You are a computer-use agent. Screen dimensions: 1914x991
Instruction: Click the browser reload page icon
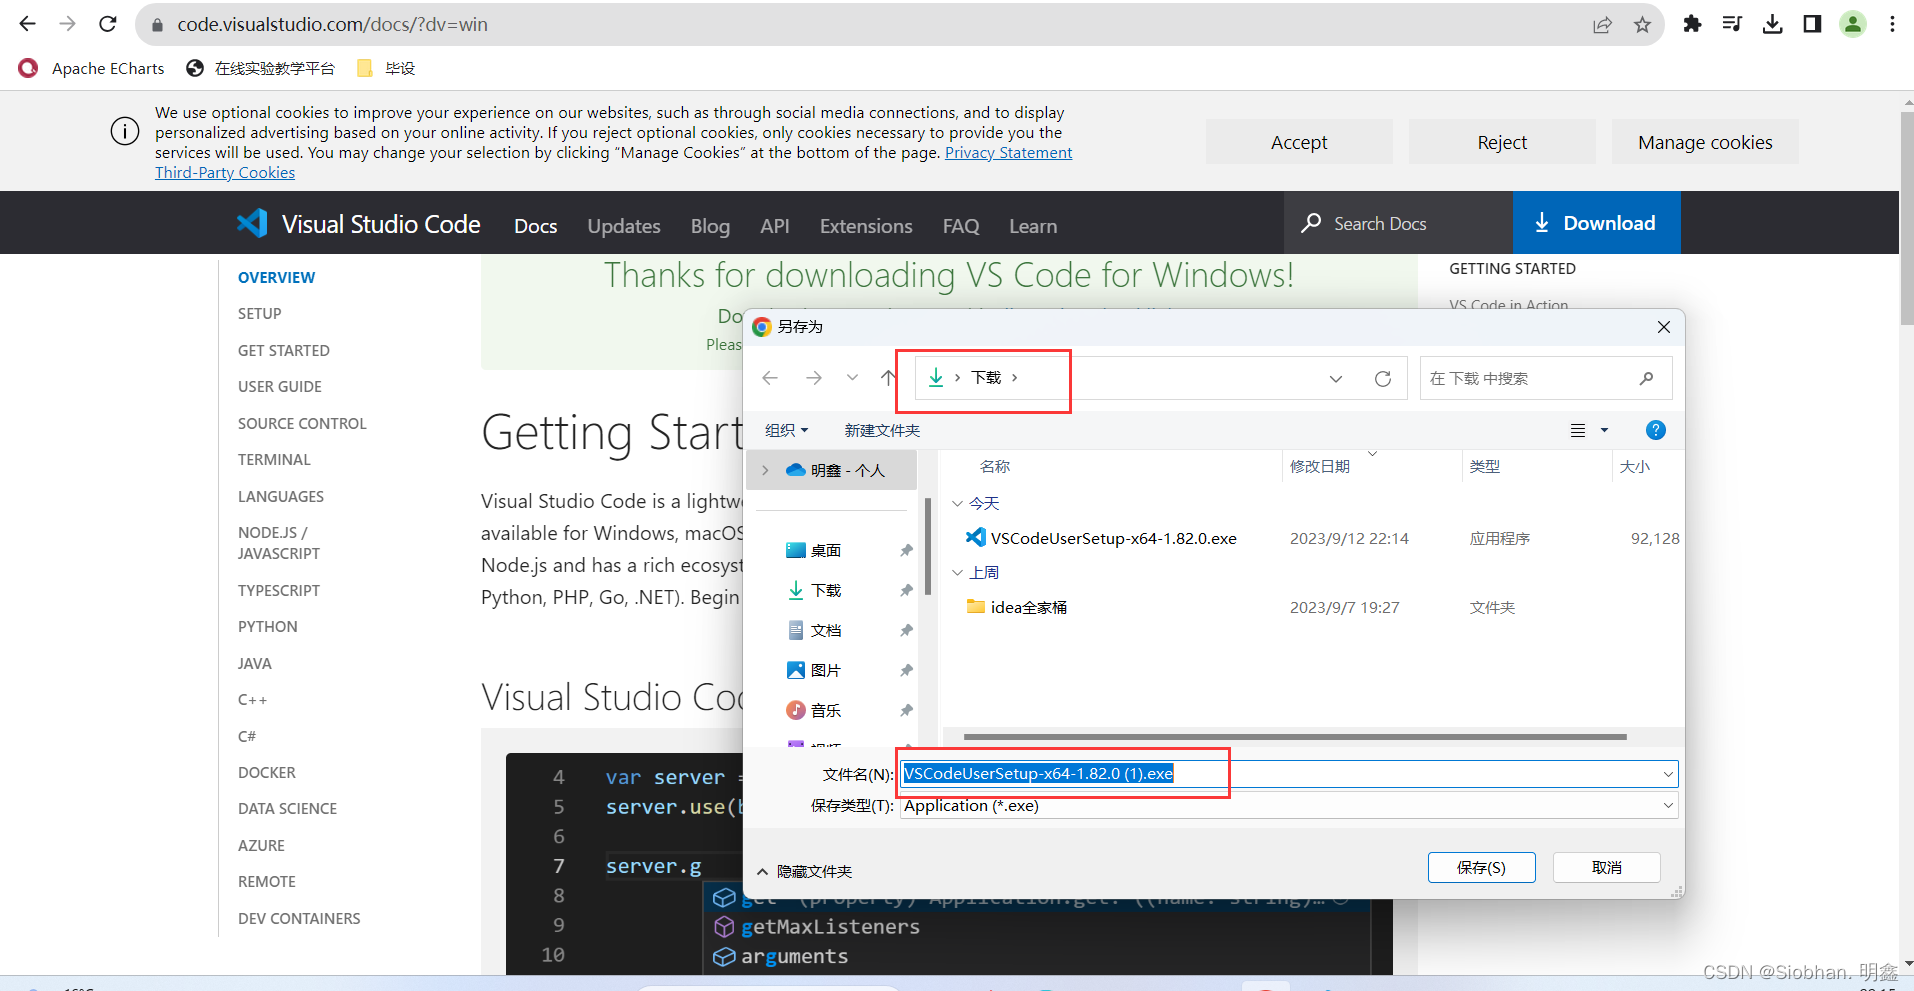[x=108, y=24]
